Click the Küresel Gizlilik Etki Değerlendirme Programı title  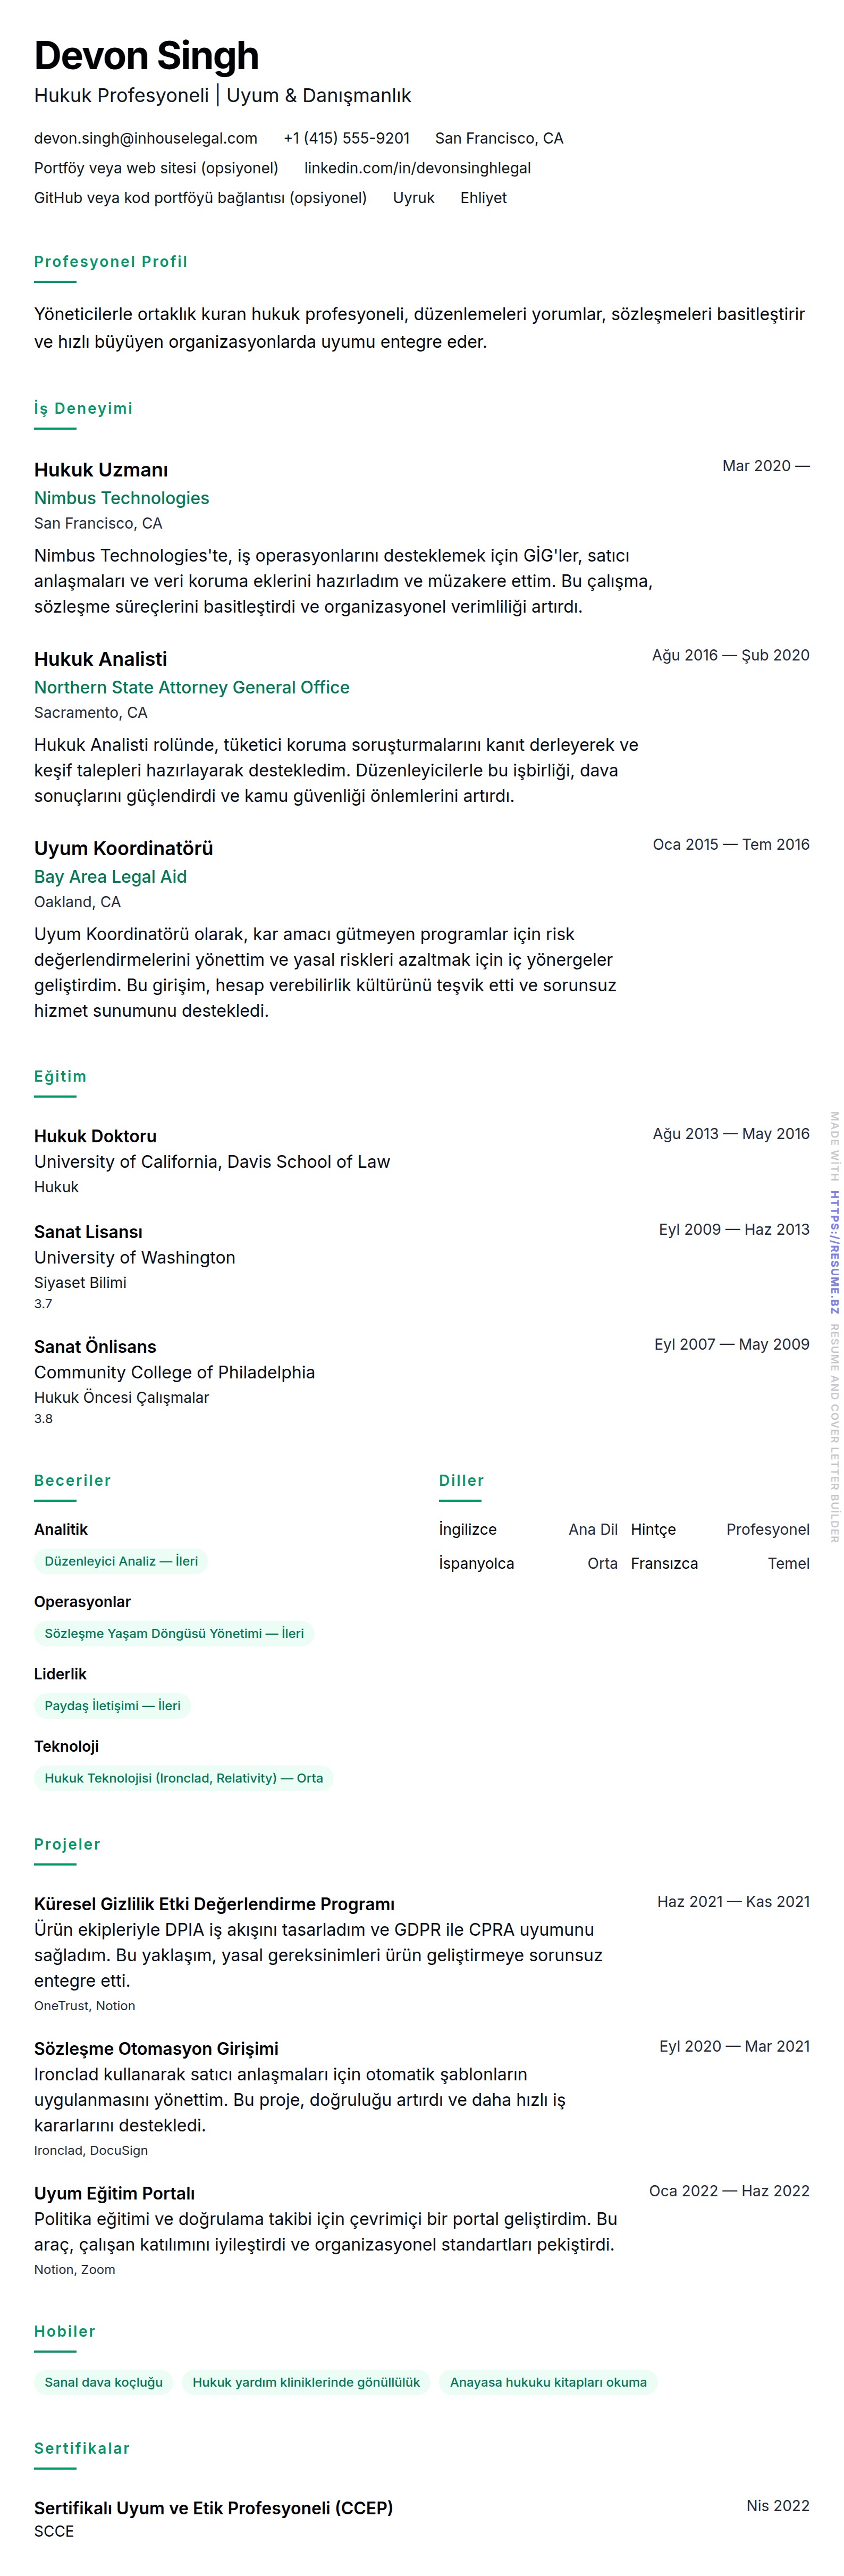214,1903
